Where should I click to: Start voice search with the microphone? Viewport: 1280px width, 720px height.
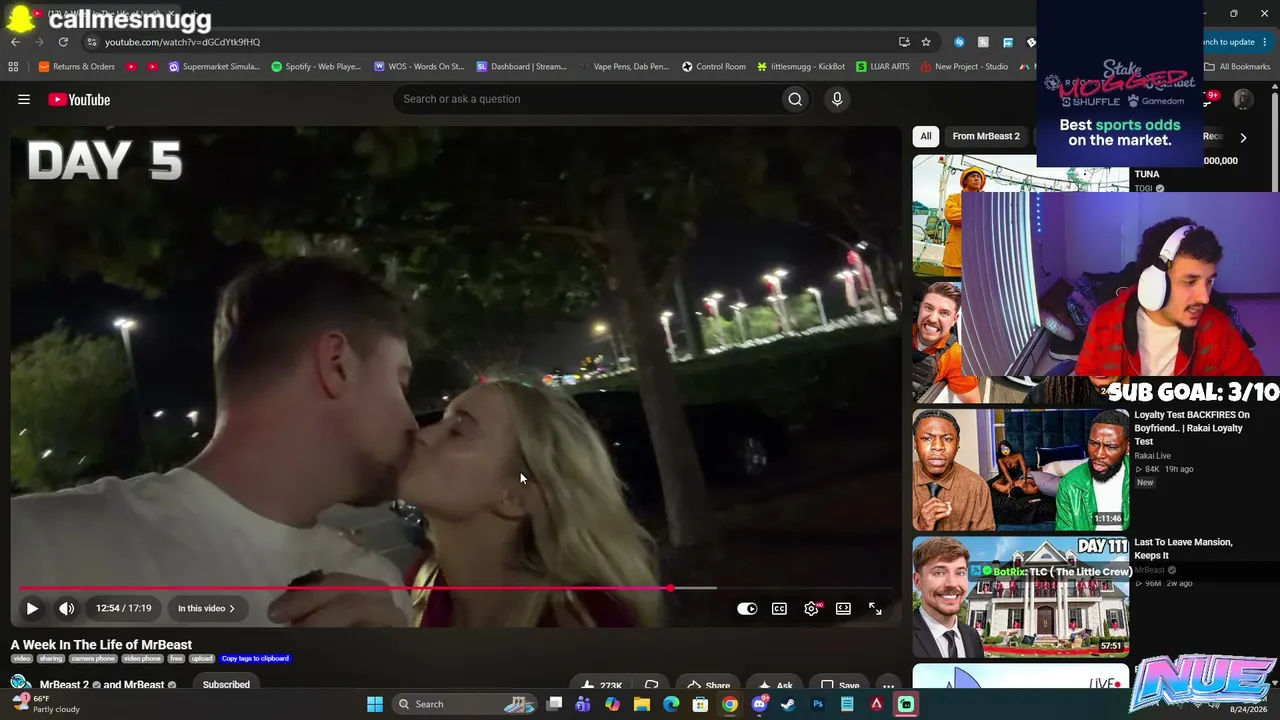(837, 99)
